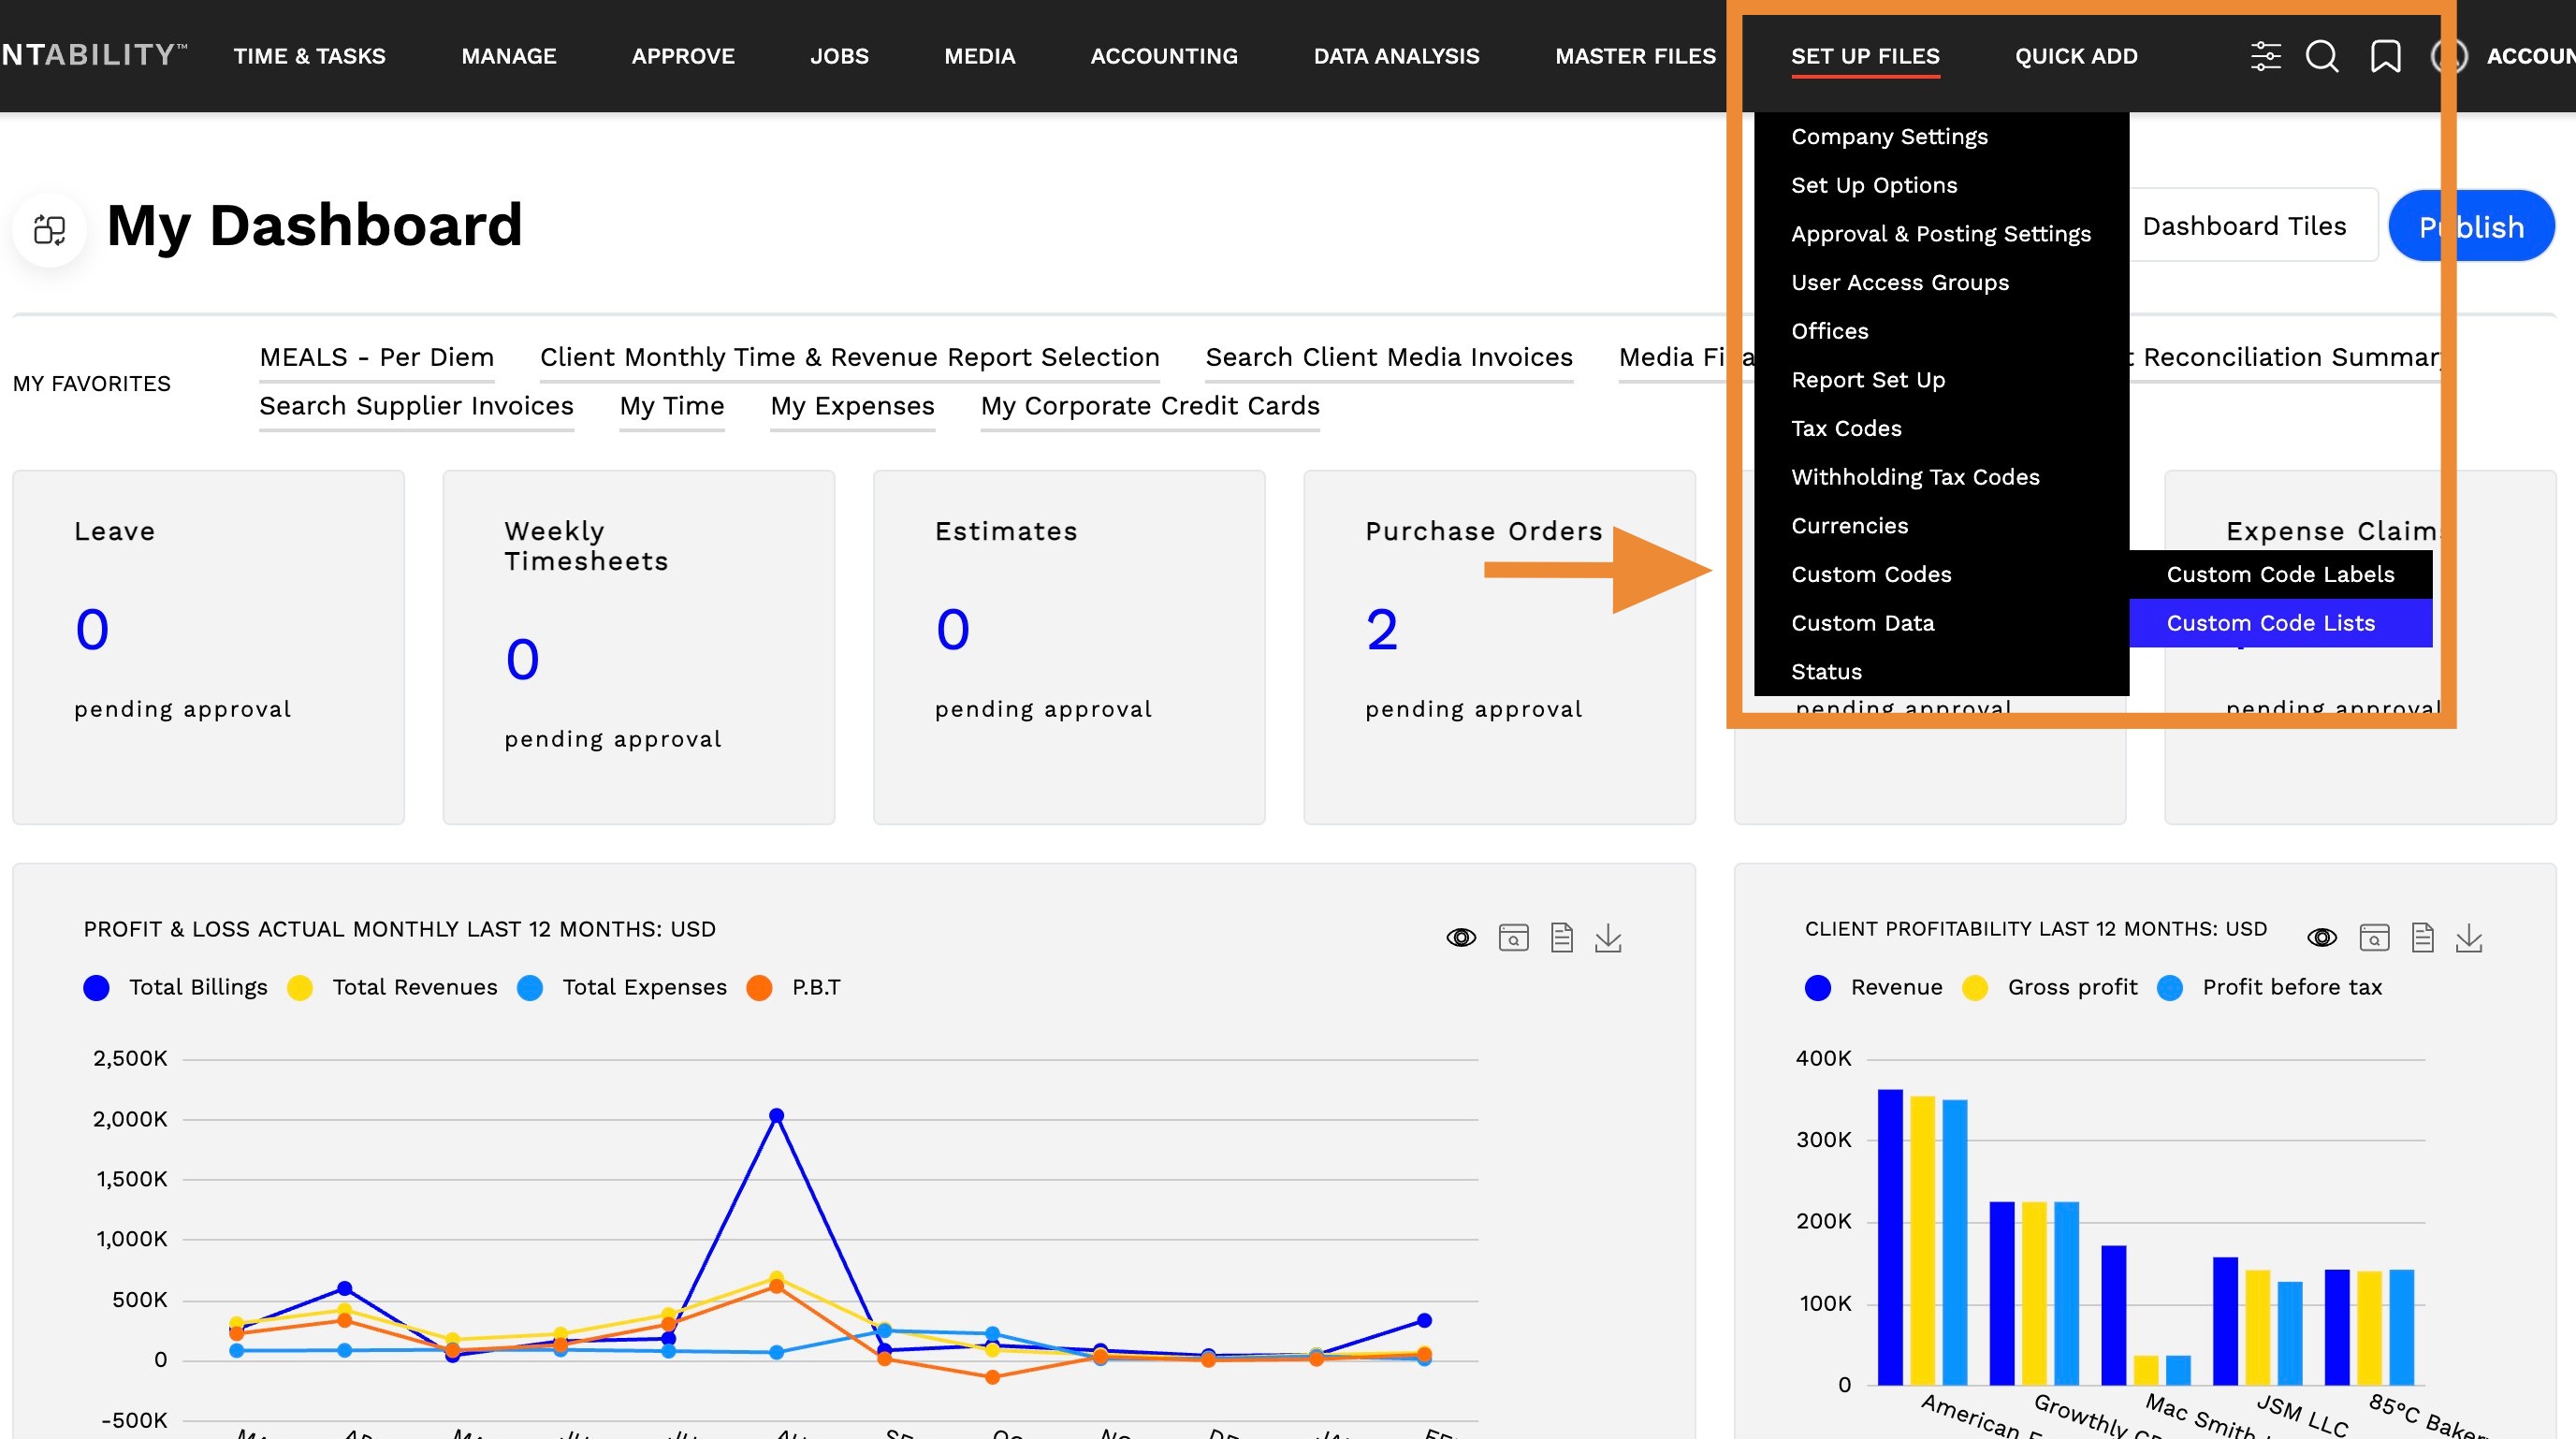Open data view icon on Client Profitability chart
The width and height of the screenshot is (2576, 1439).
[2374, 937]
